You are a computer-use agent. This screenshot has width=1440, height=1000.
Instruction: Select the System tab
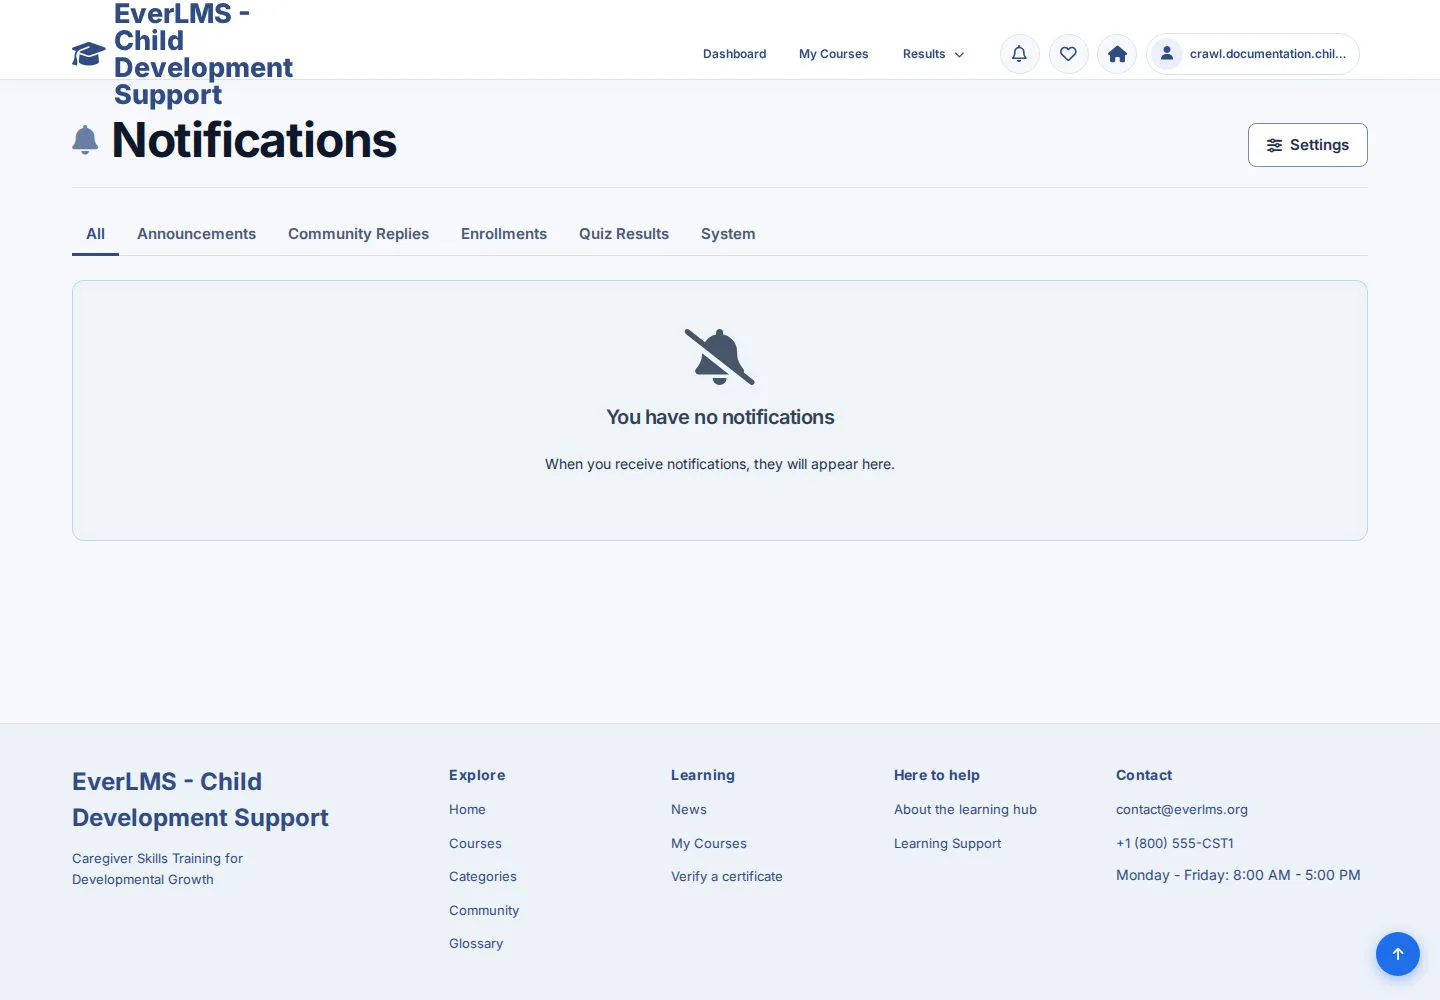point(728,234)
